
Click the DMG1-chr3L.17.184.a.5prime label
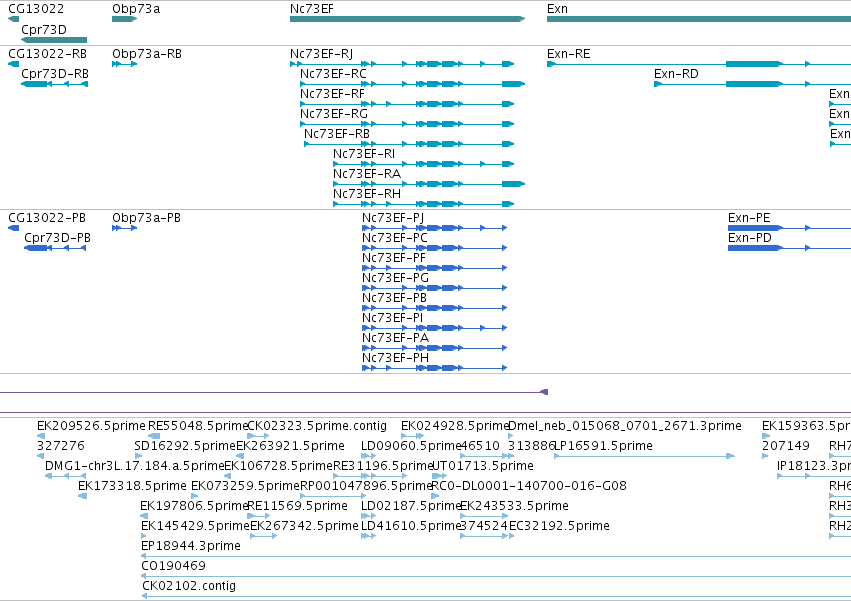[x=135, y=466]
